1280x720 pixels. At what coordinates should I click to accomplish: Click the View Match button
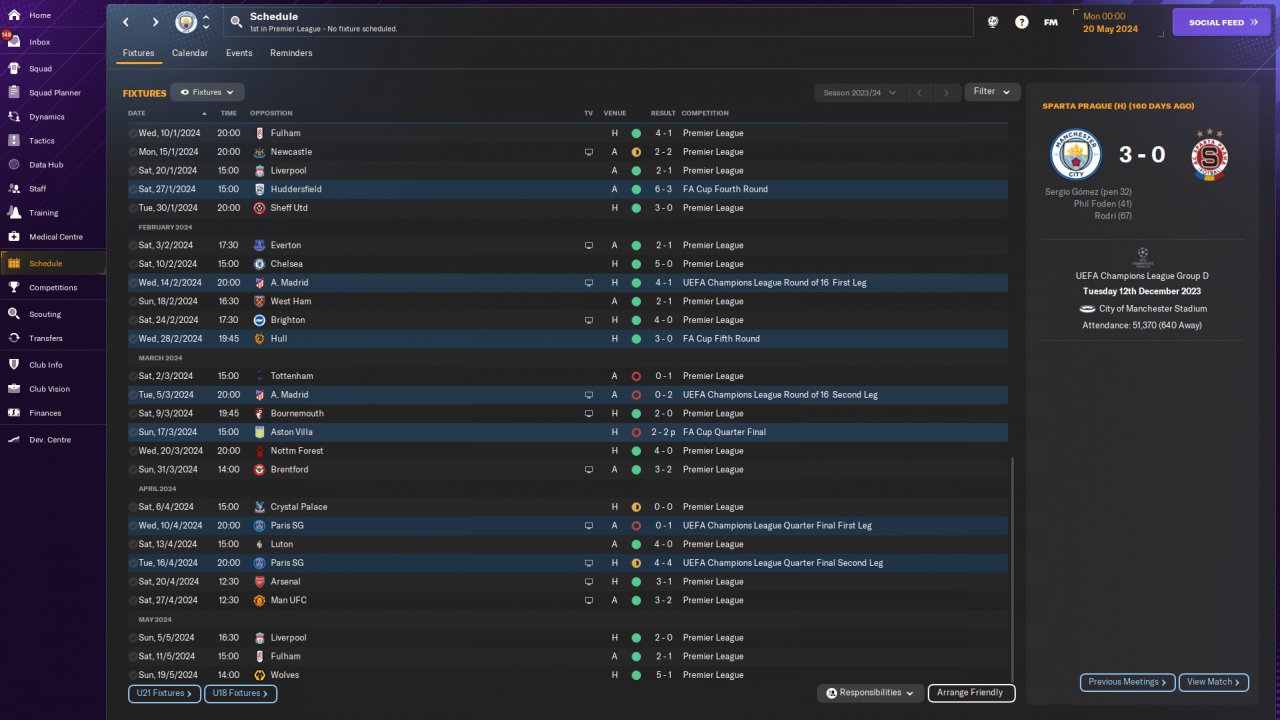1214,682
